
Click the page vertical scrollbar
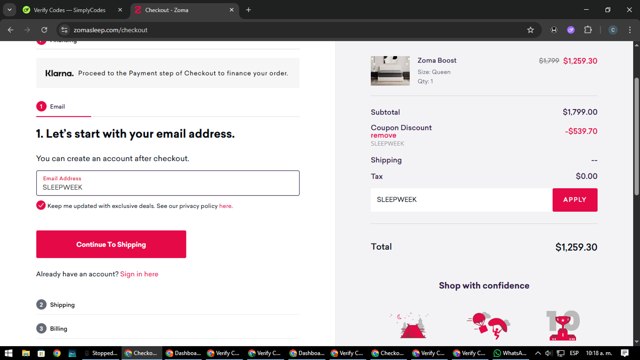tap(636, 137)
